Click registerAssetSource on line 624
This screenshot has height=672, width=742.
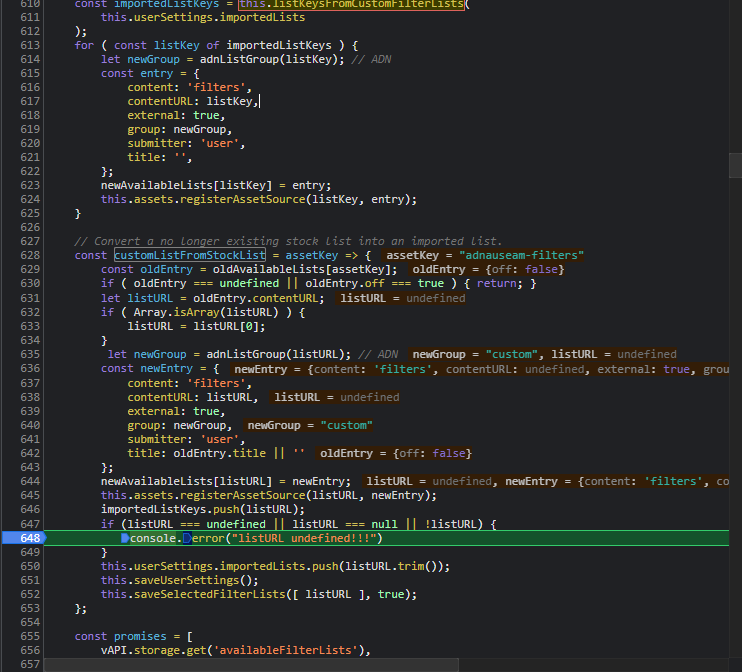(x=242, y=199)
